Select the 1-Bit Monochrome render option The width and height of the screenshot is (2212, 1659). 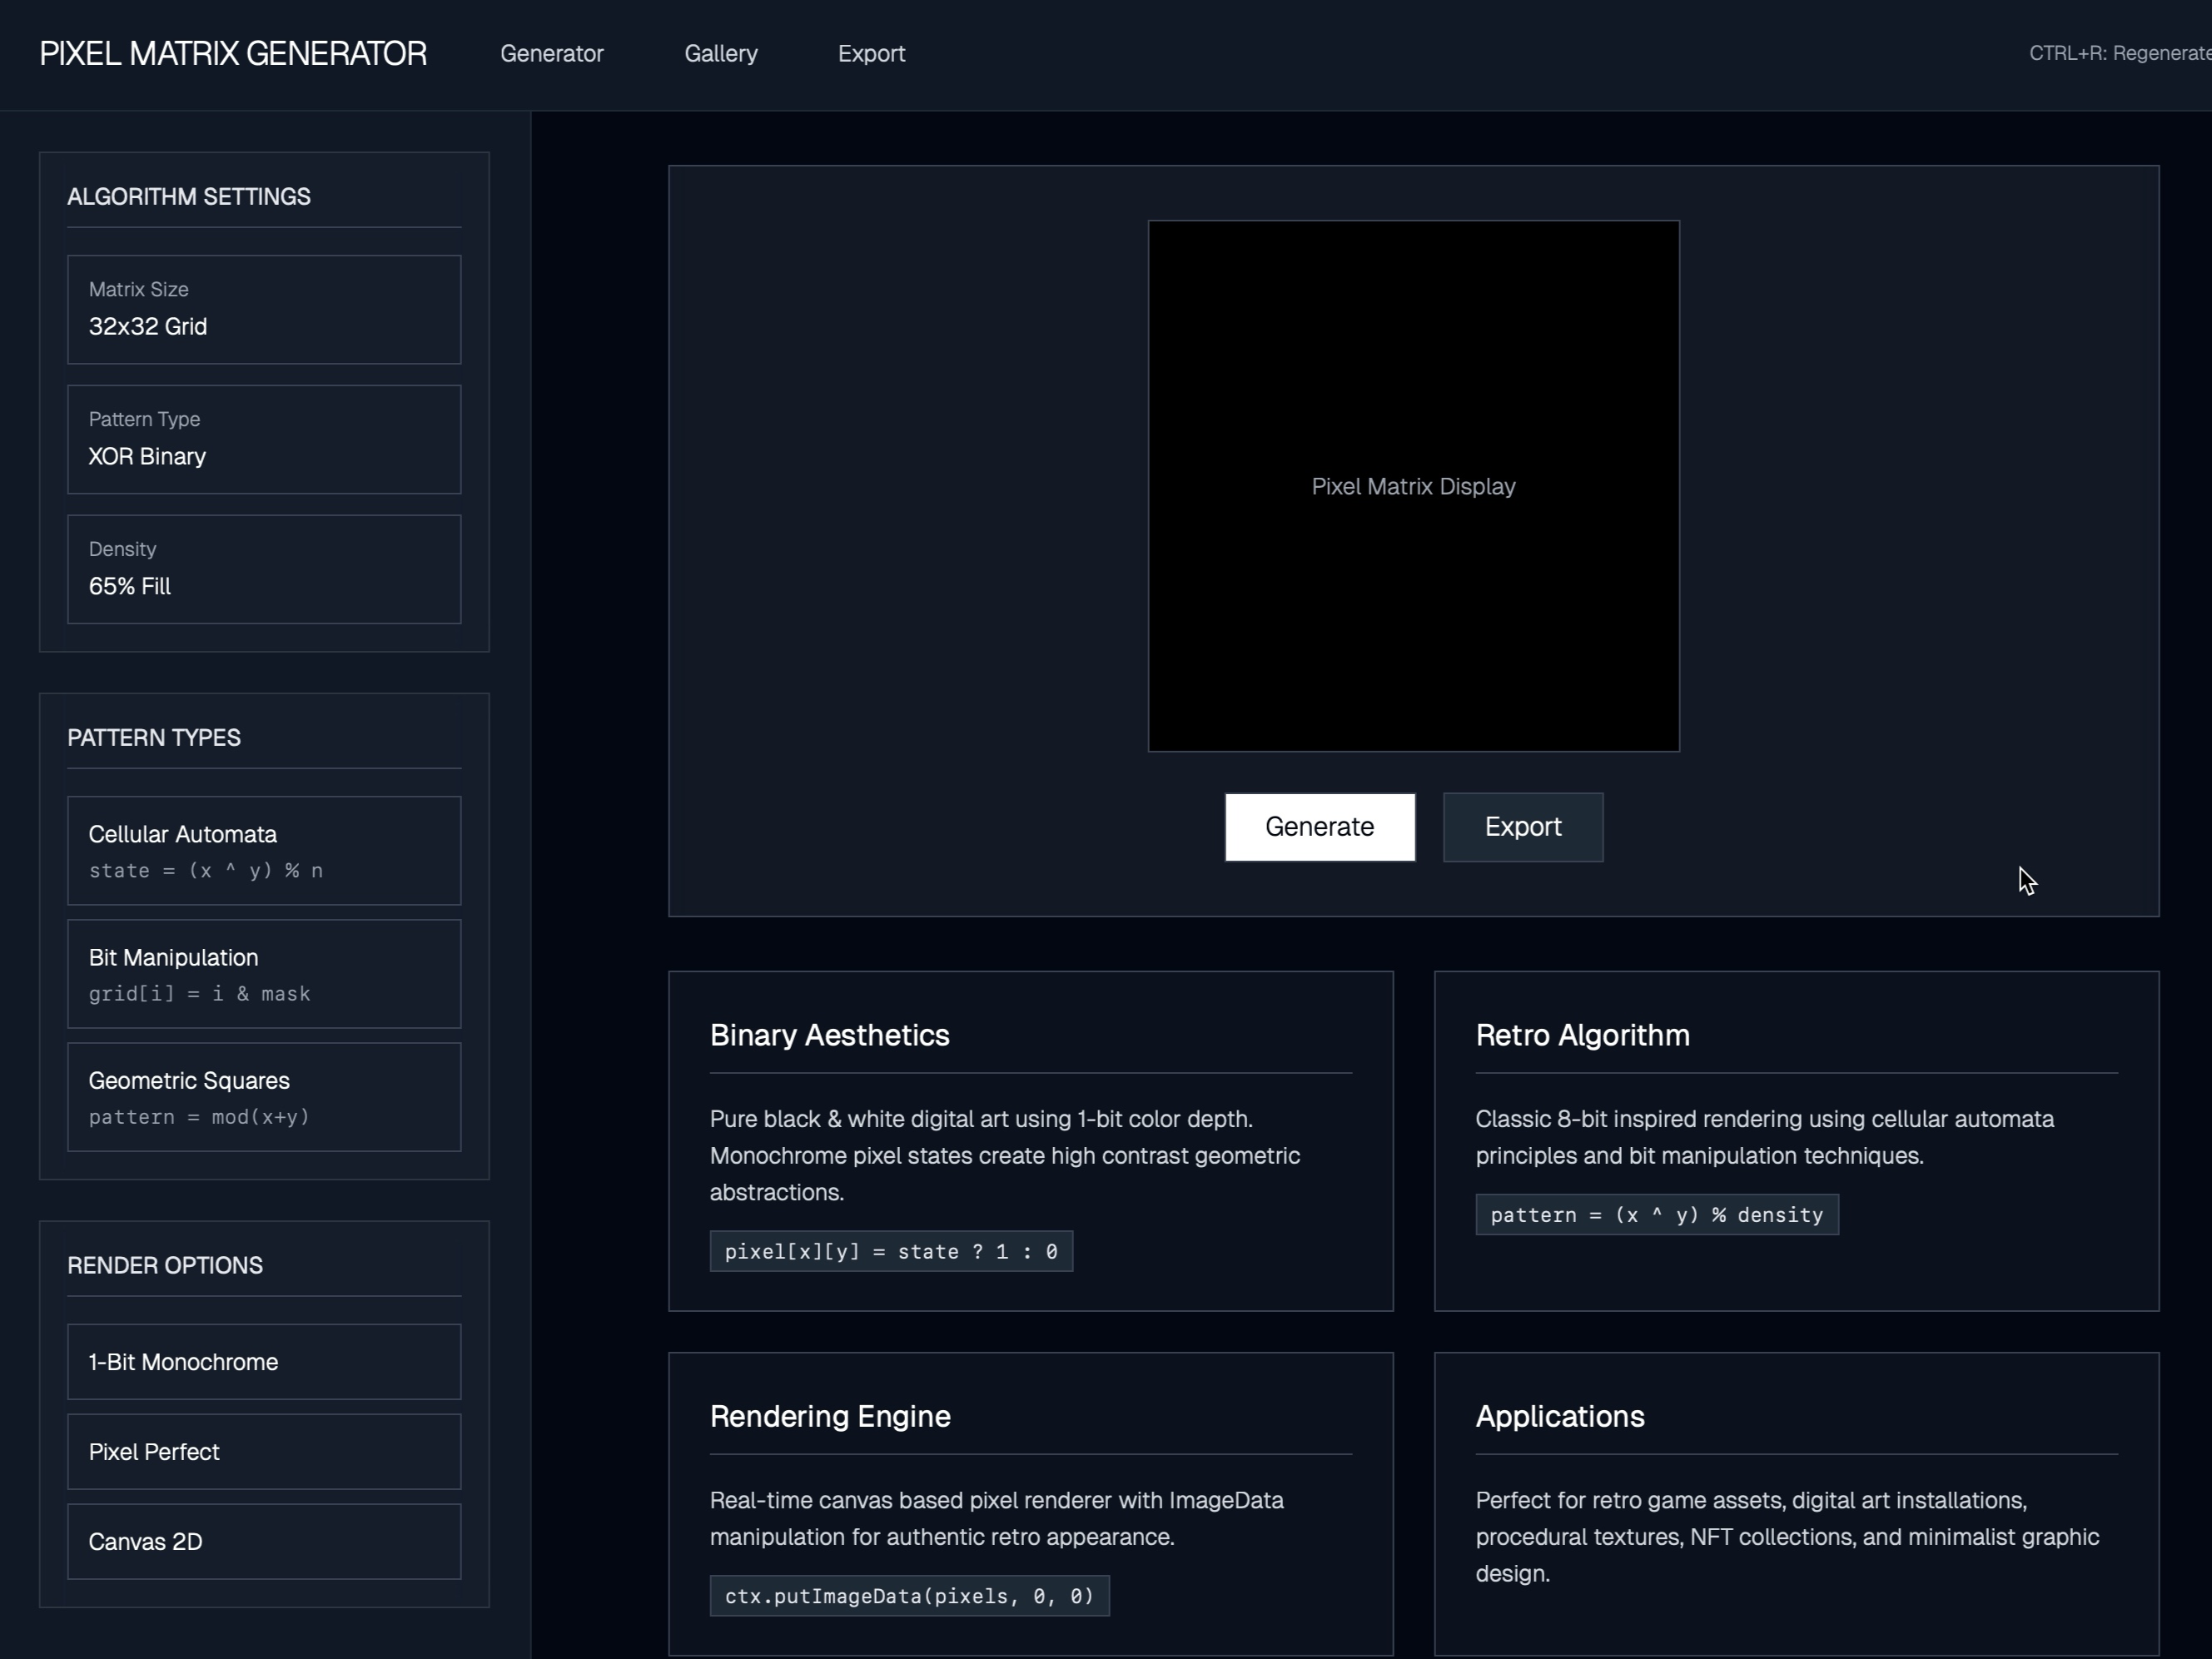264,1362
